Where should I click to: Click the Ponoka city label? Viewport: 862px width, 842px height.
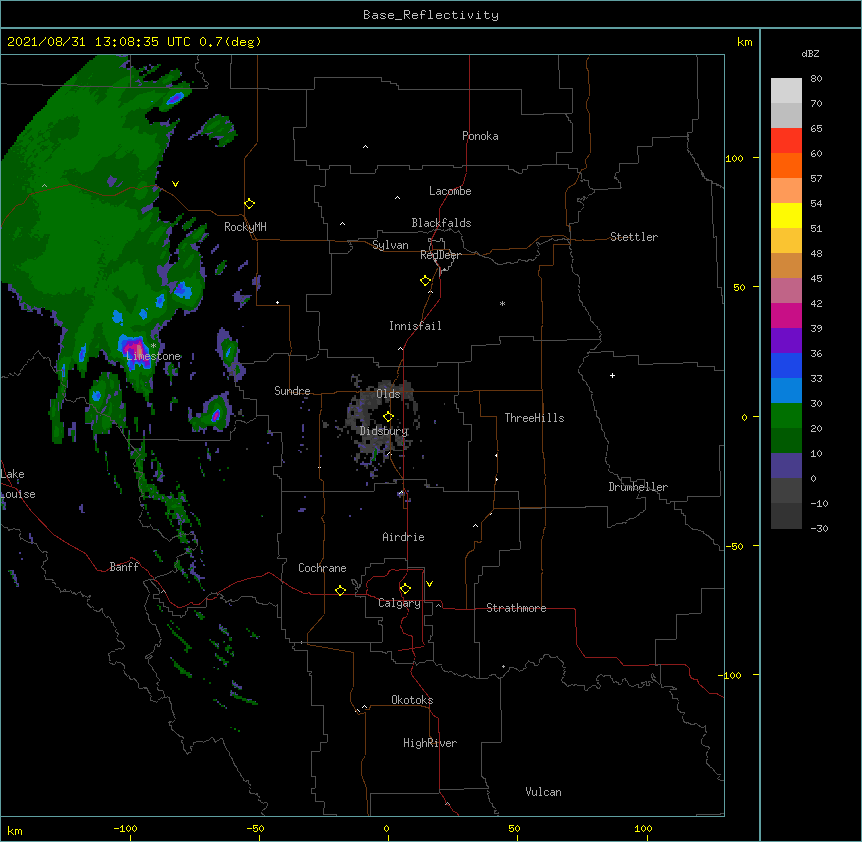pyautogui.click(x=480, y=136)
